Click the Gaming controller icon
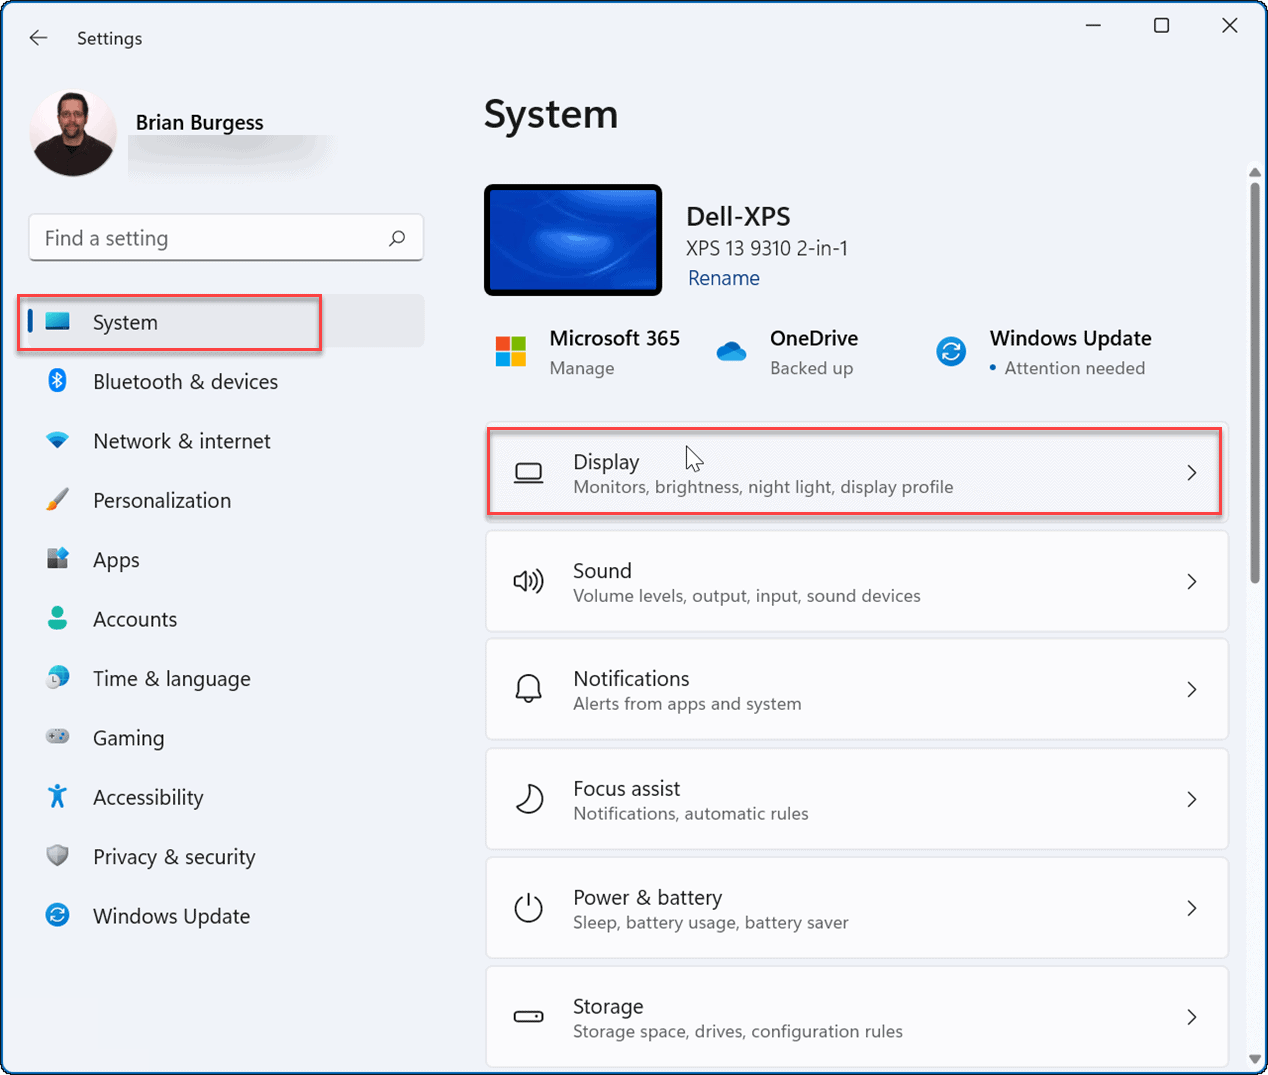This screenshot has height=1075, width=1268. (x=58, y=736)
